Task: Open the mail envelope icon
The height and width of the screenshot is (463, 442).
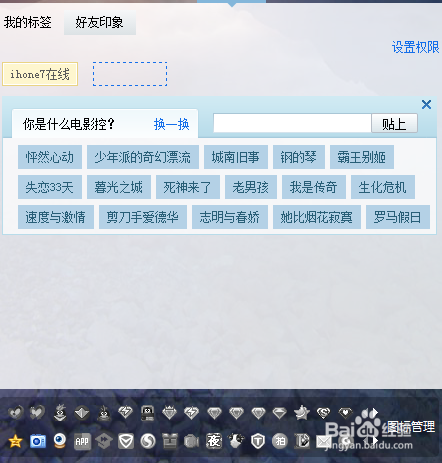Action: 324,442
